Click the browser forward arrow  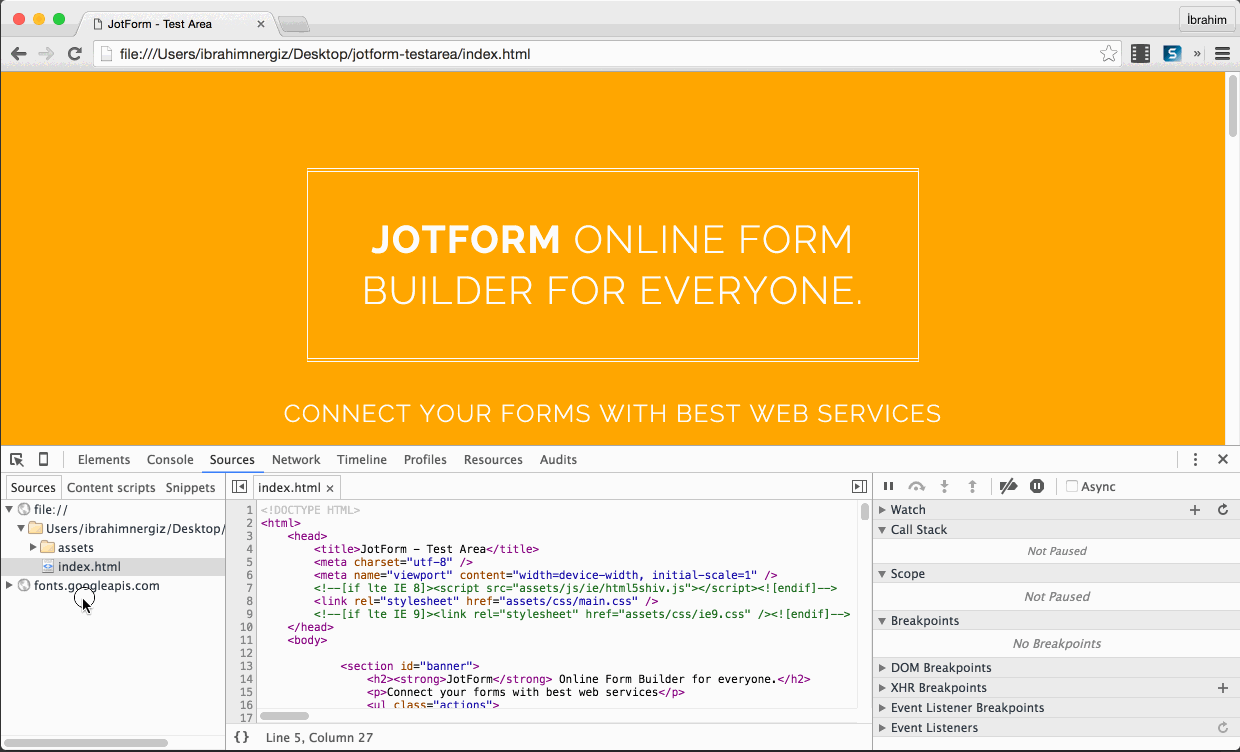tap(46, 54)
